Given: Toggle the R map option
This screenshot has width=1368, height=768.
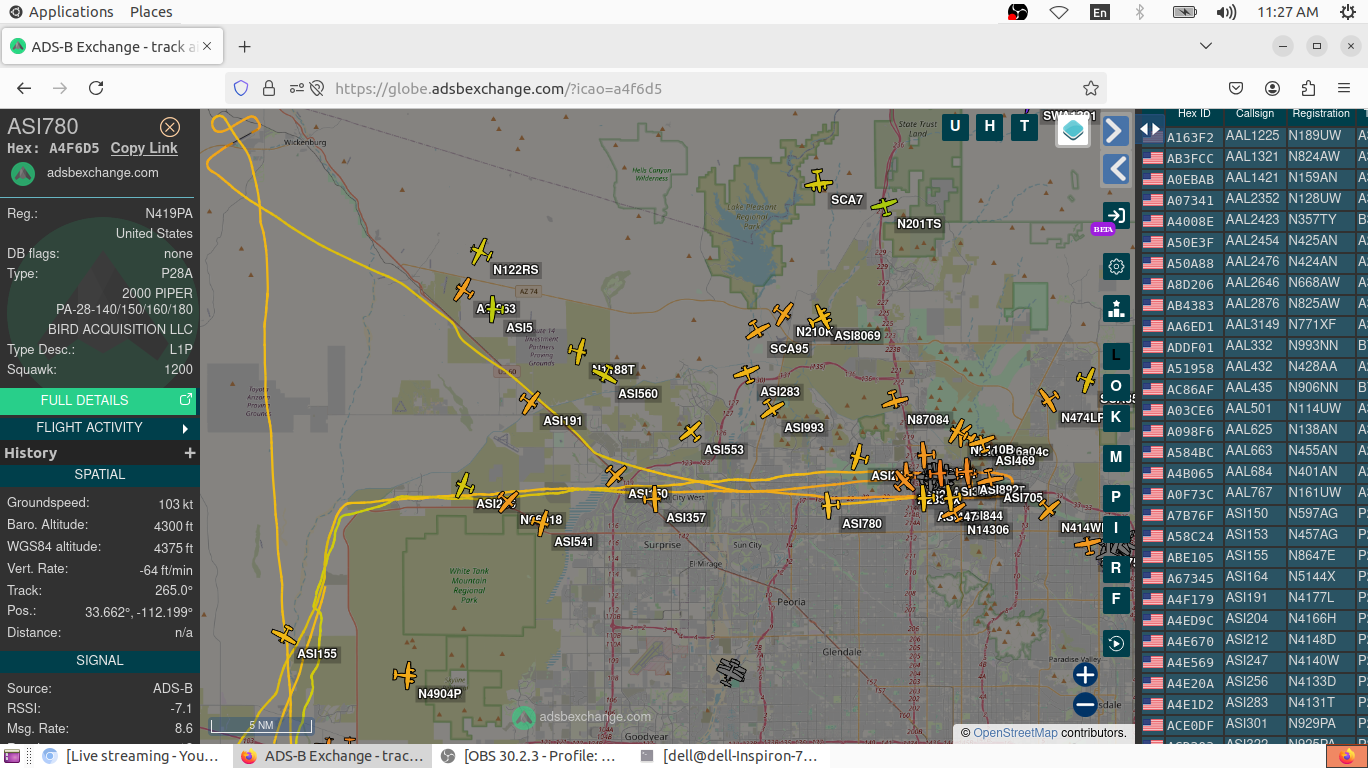Looking at the screenshot, I should pos(1116,568).
